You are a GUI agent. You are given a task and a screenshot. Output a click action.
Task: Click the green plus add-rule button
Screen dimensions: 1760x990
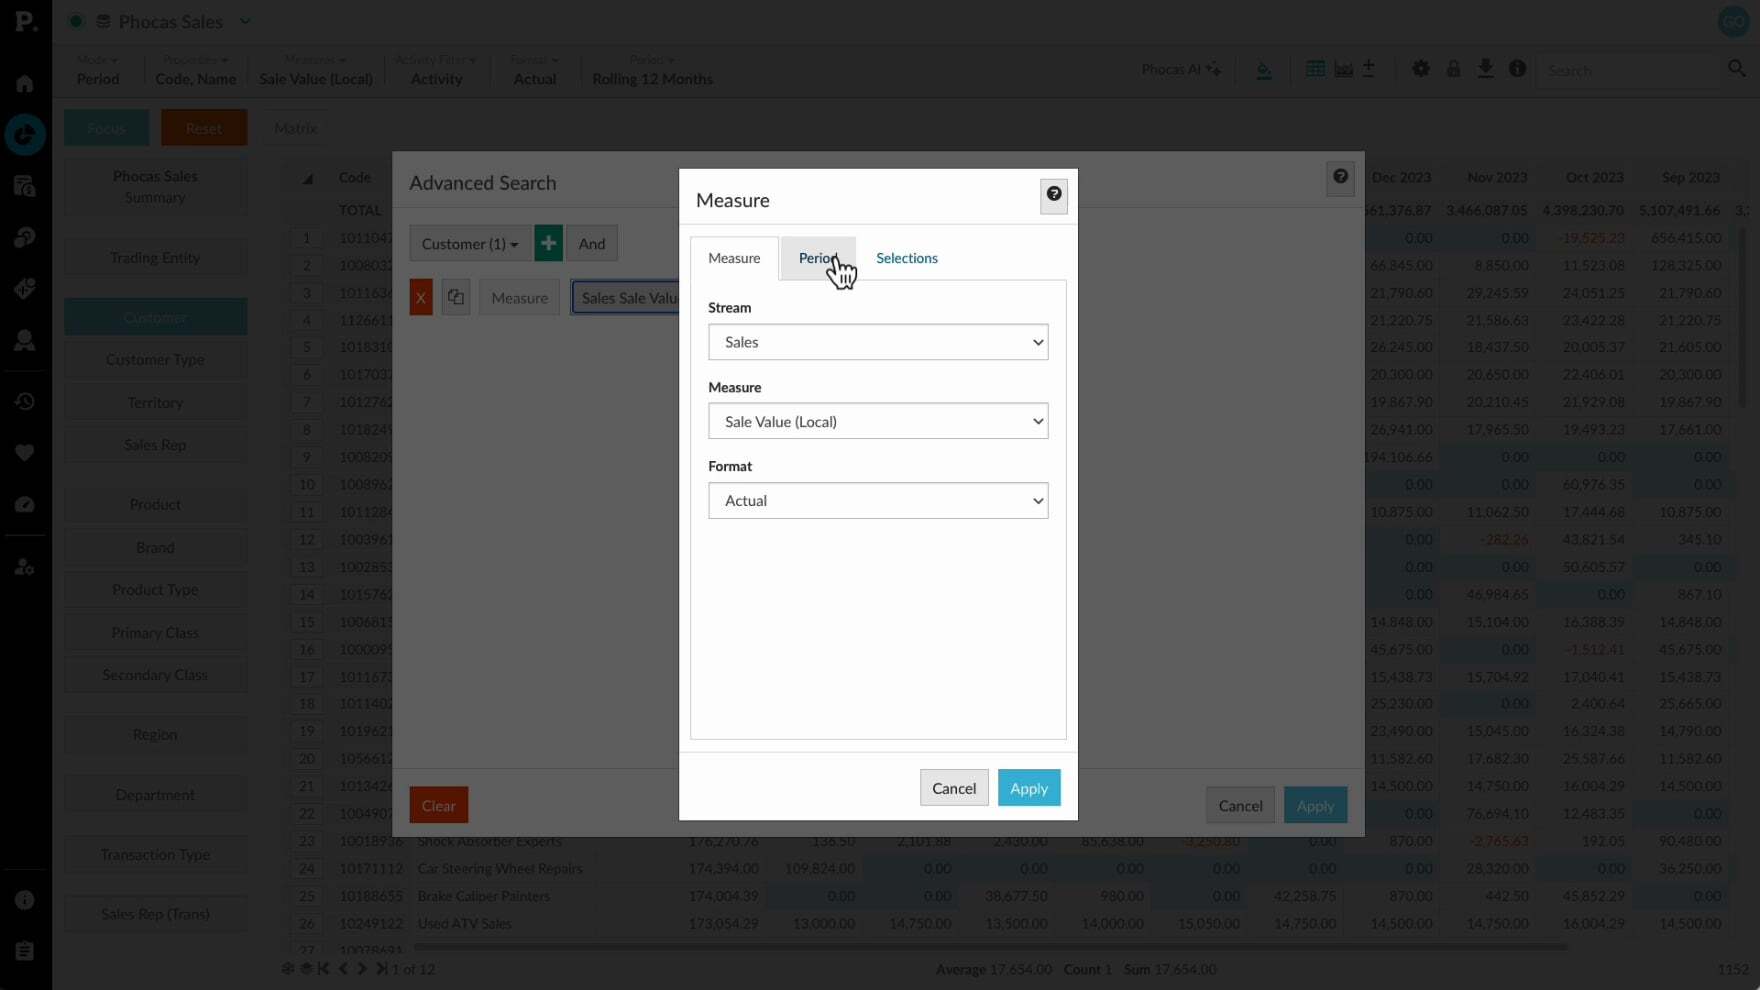[548, 243]
